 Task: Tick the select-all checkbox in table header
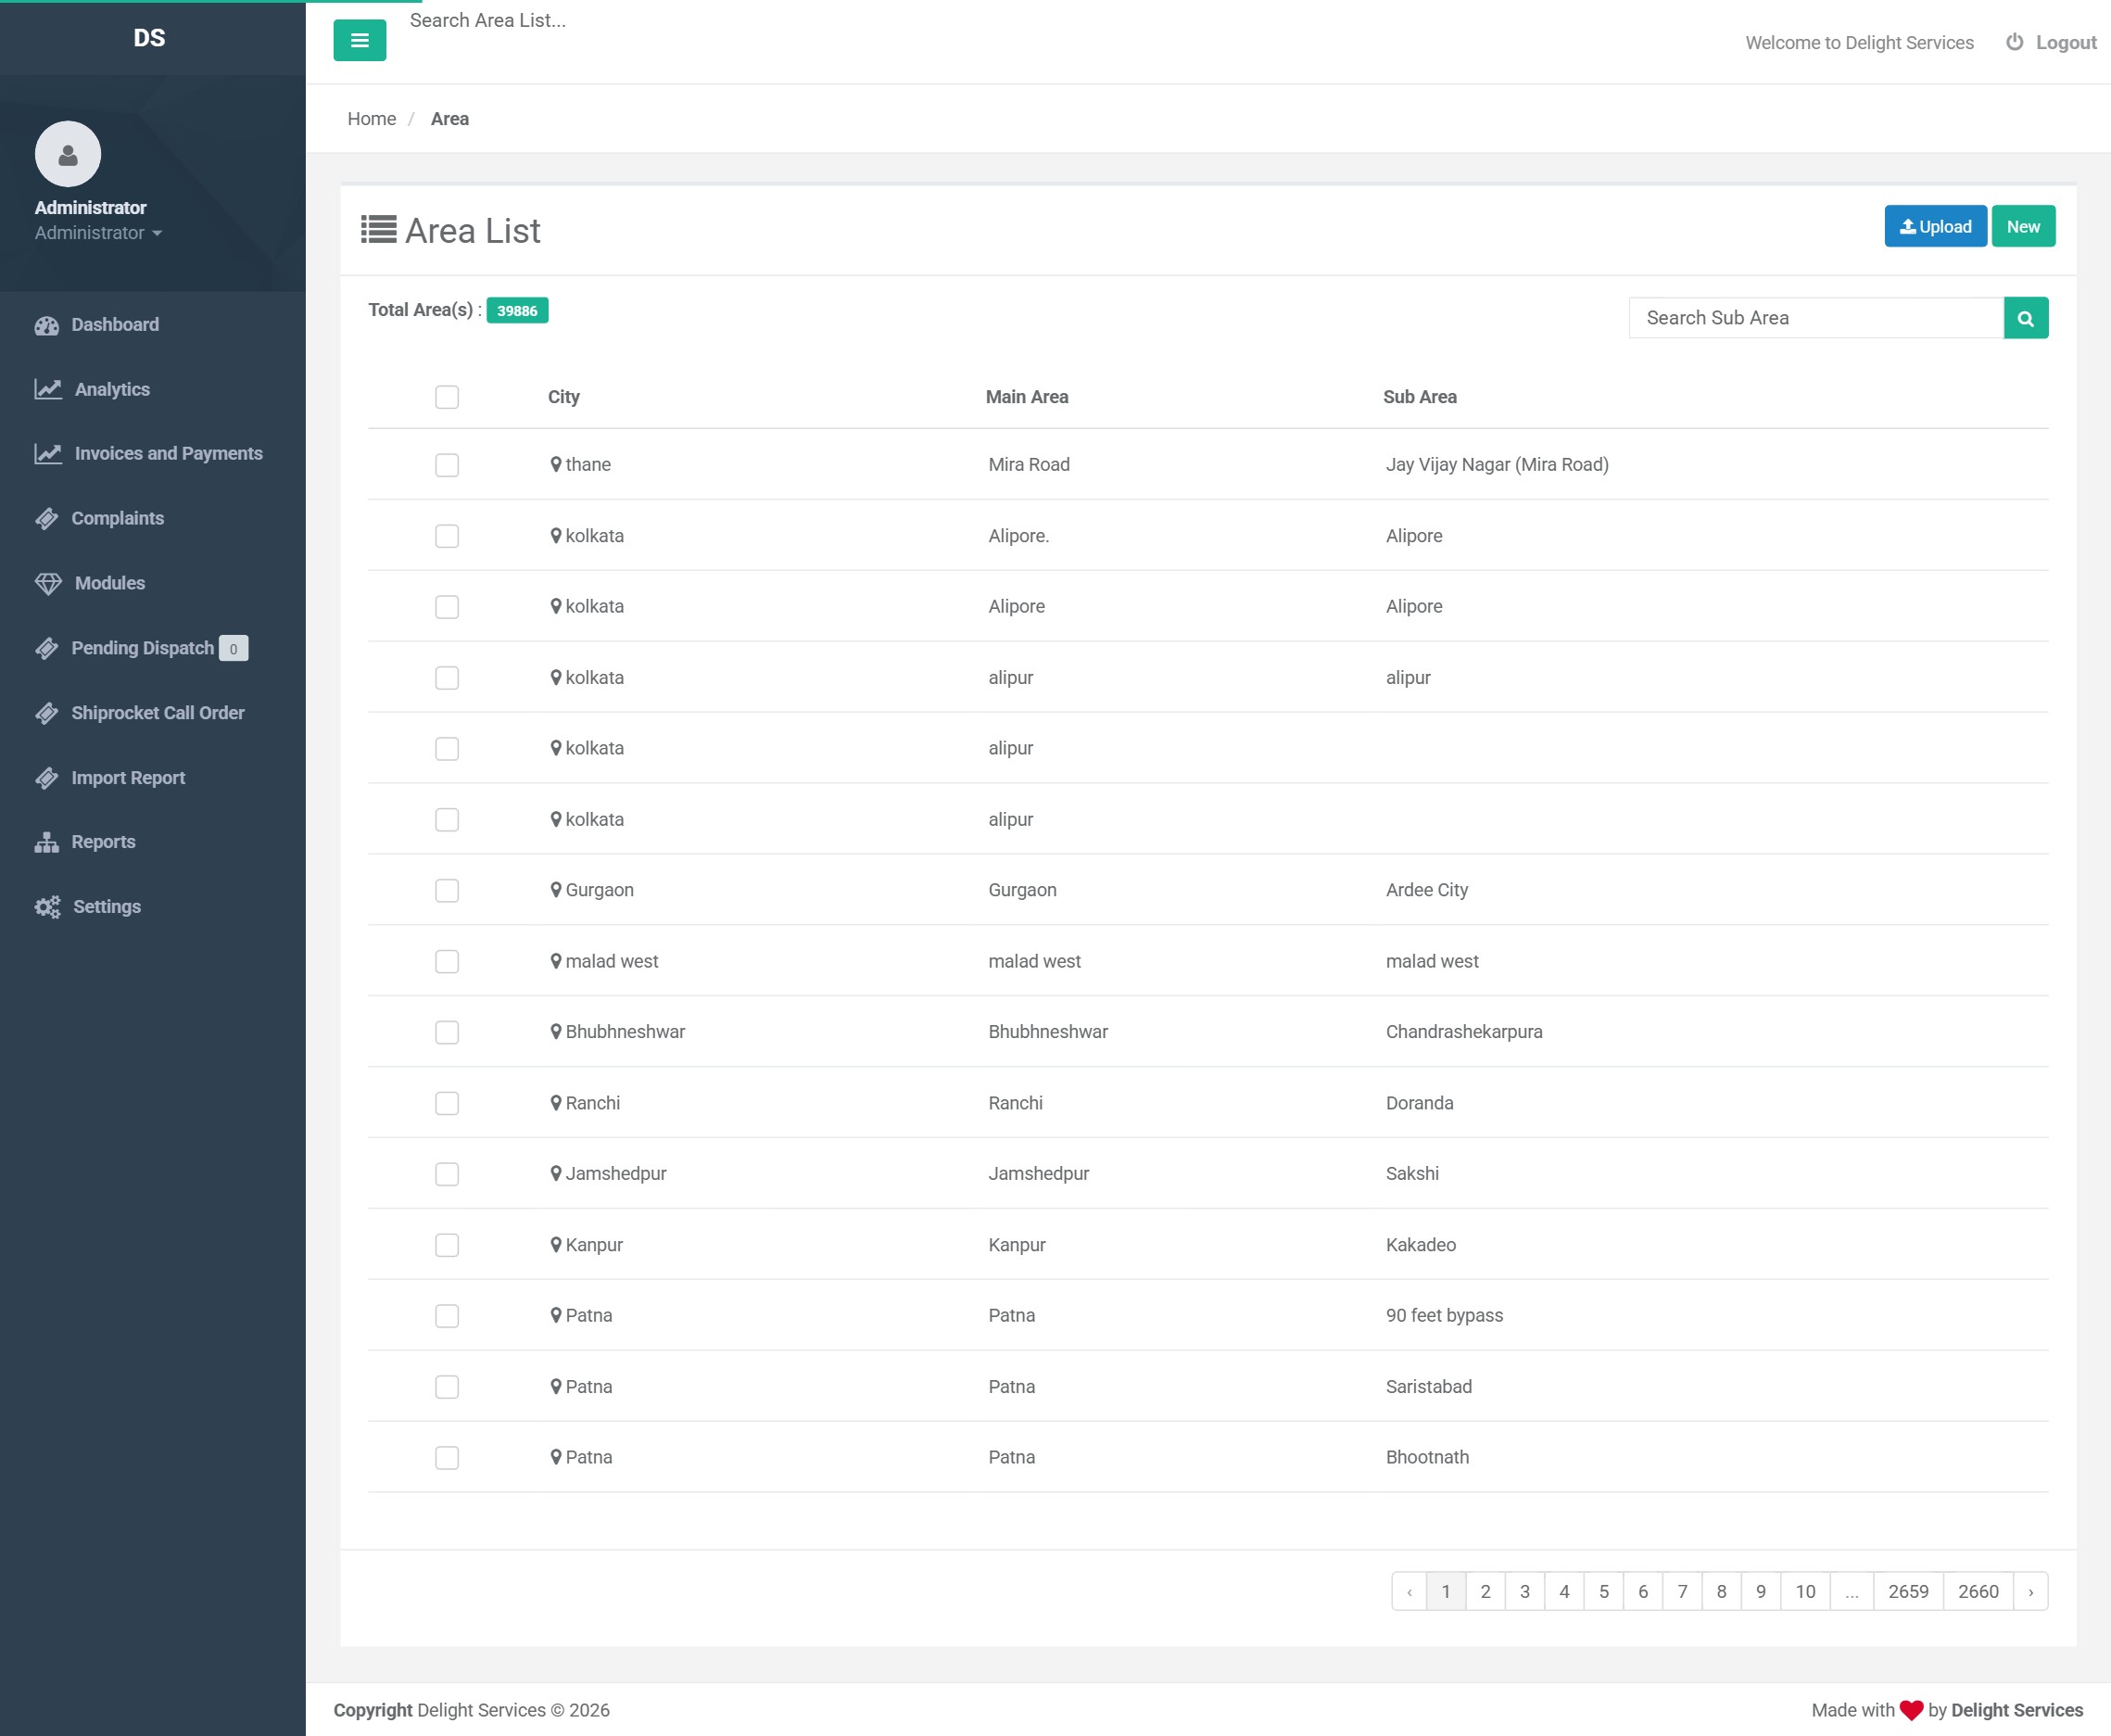pyautogui.click(x=447, y=397)
